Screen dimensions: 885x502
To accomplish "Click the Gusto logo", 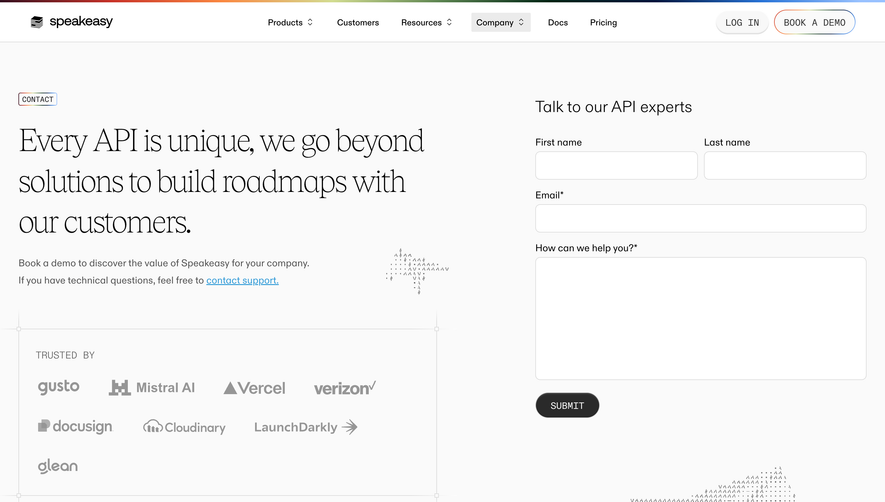I will pos(59,387).
